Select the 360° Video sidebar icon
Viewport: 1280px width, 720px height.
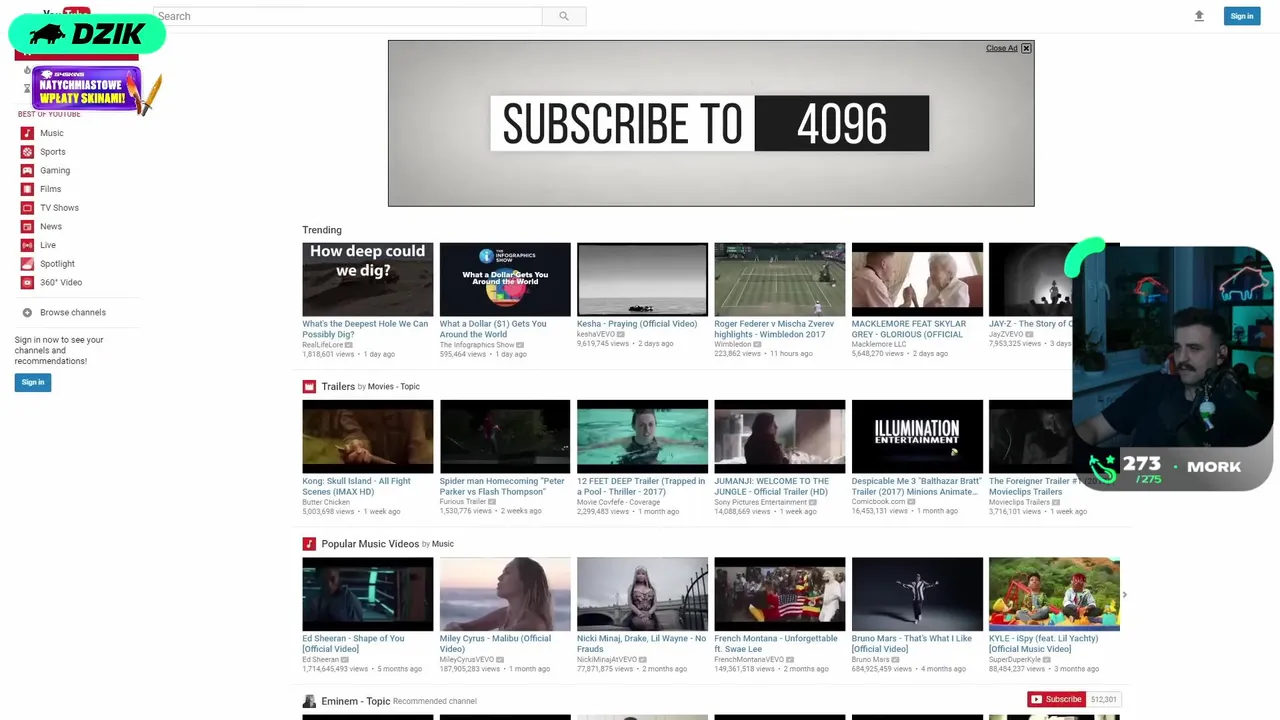tap(27, 282)
